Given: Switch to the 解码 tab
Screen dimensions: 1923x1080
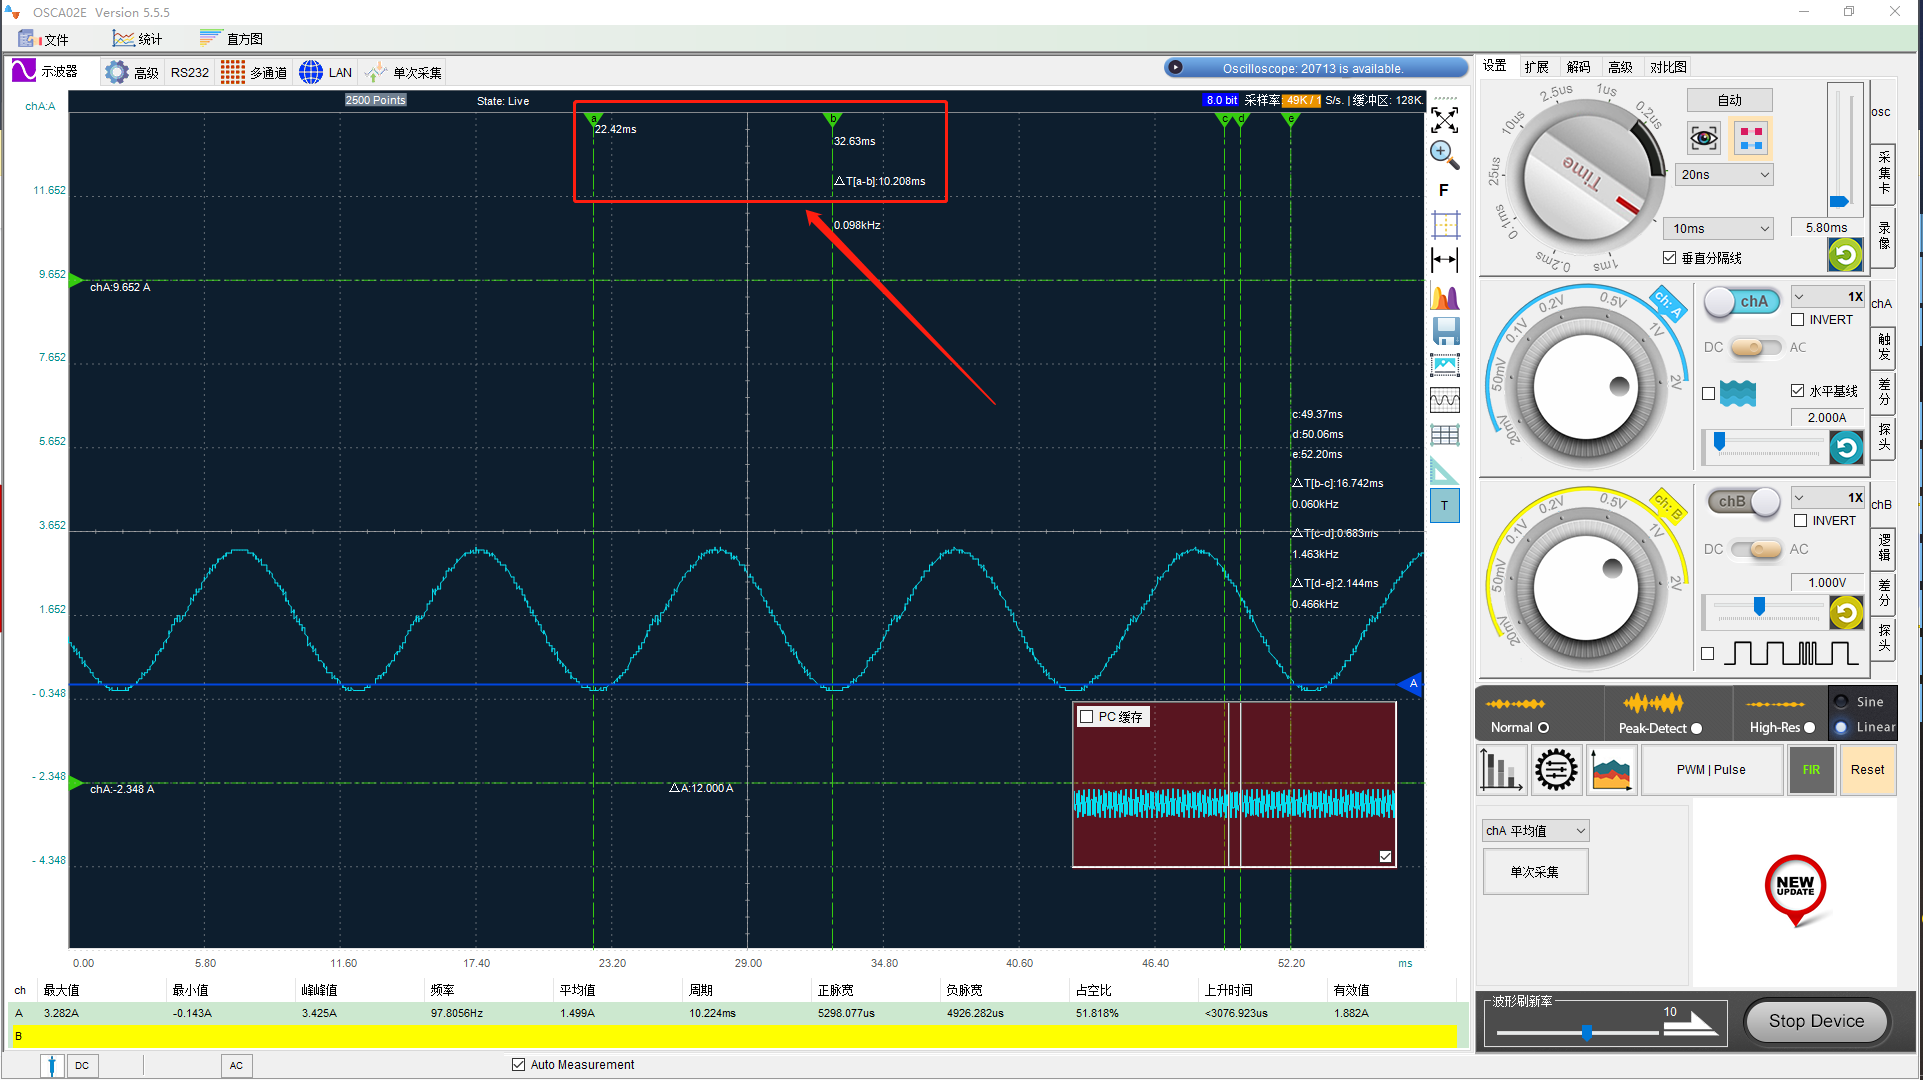Looking at the screenshot, I should pyautogui.click(x=1578, y=67).
